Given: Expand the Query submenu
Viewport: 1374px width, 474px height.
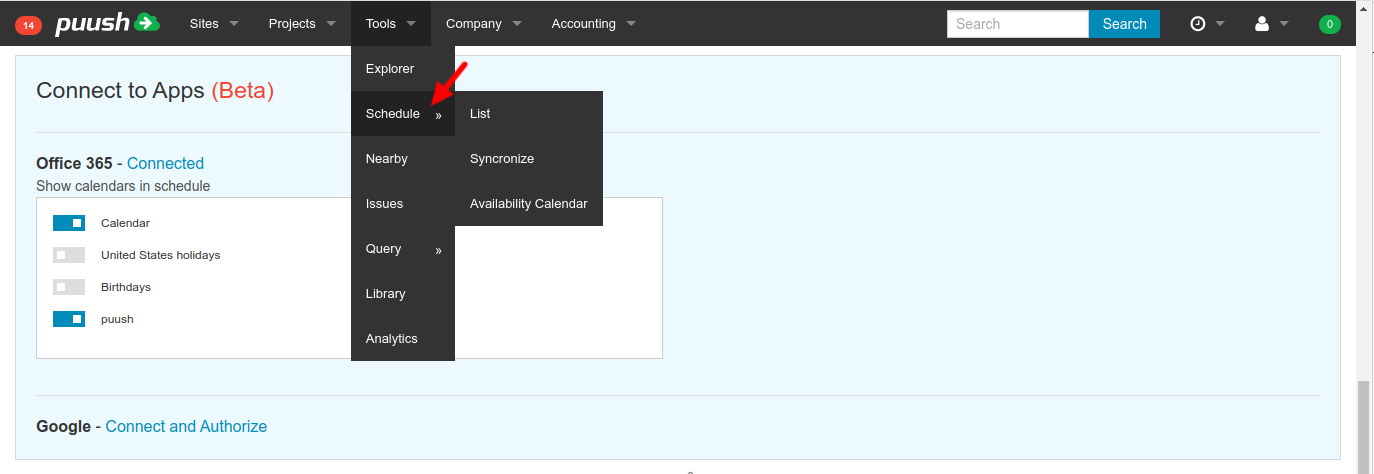Looking at the screenshot, I should (402, 249).
